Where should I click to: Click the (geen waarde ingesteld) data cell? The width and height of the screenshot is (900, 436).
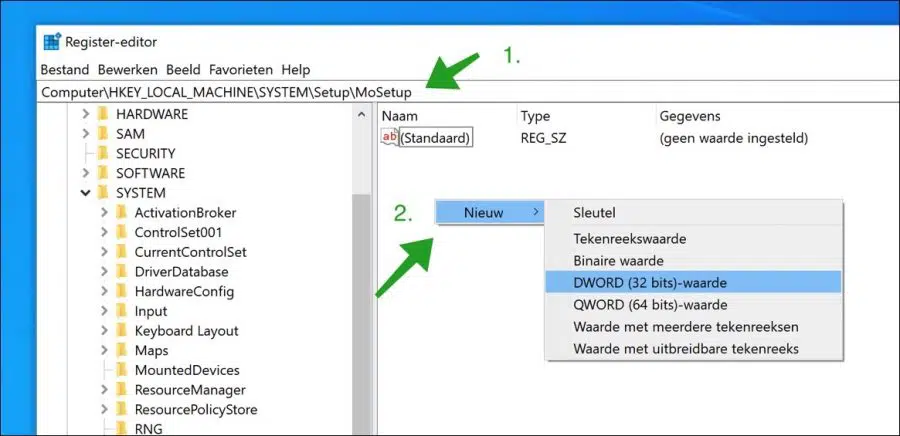point(734,138)
